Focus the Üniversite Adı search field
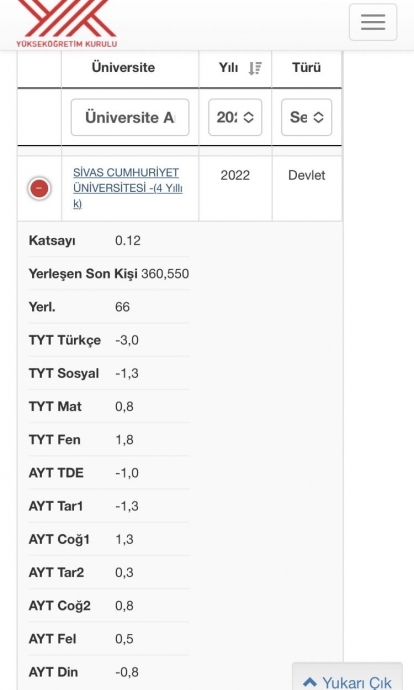Viewport: 414px width, 690px height. (130, 117)
